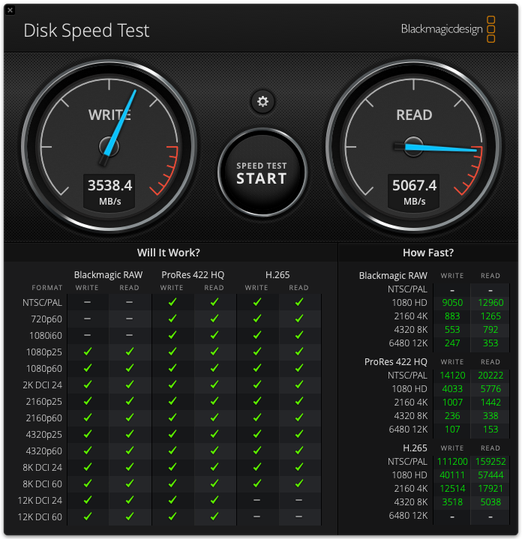Click the 8K DCI 24 format label
The width and height of the screenshot is (522, 539).
43,468
